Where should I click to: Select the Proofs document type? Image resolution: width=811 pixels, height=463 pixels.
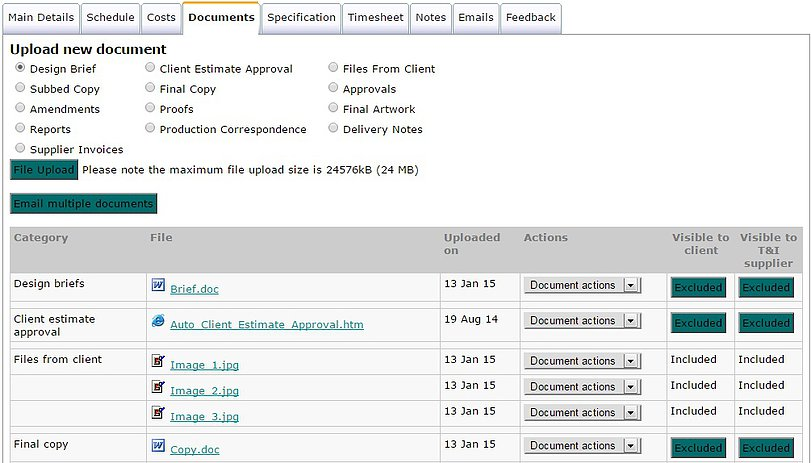coord(150,109)
